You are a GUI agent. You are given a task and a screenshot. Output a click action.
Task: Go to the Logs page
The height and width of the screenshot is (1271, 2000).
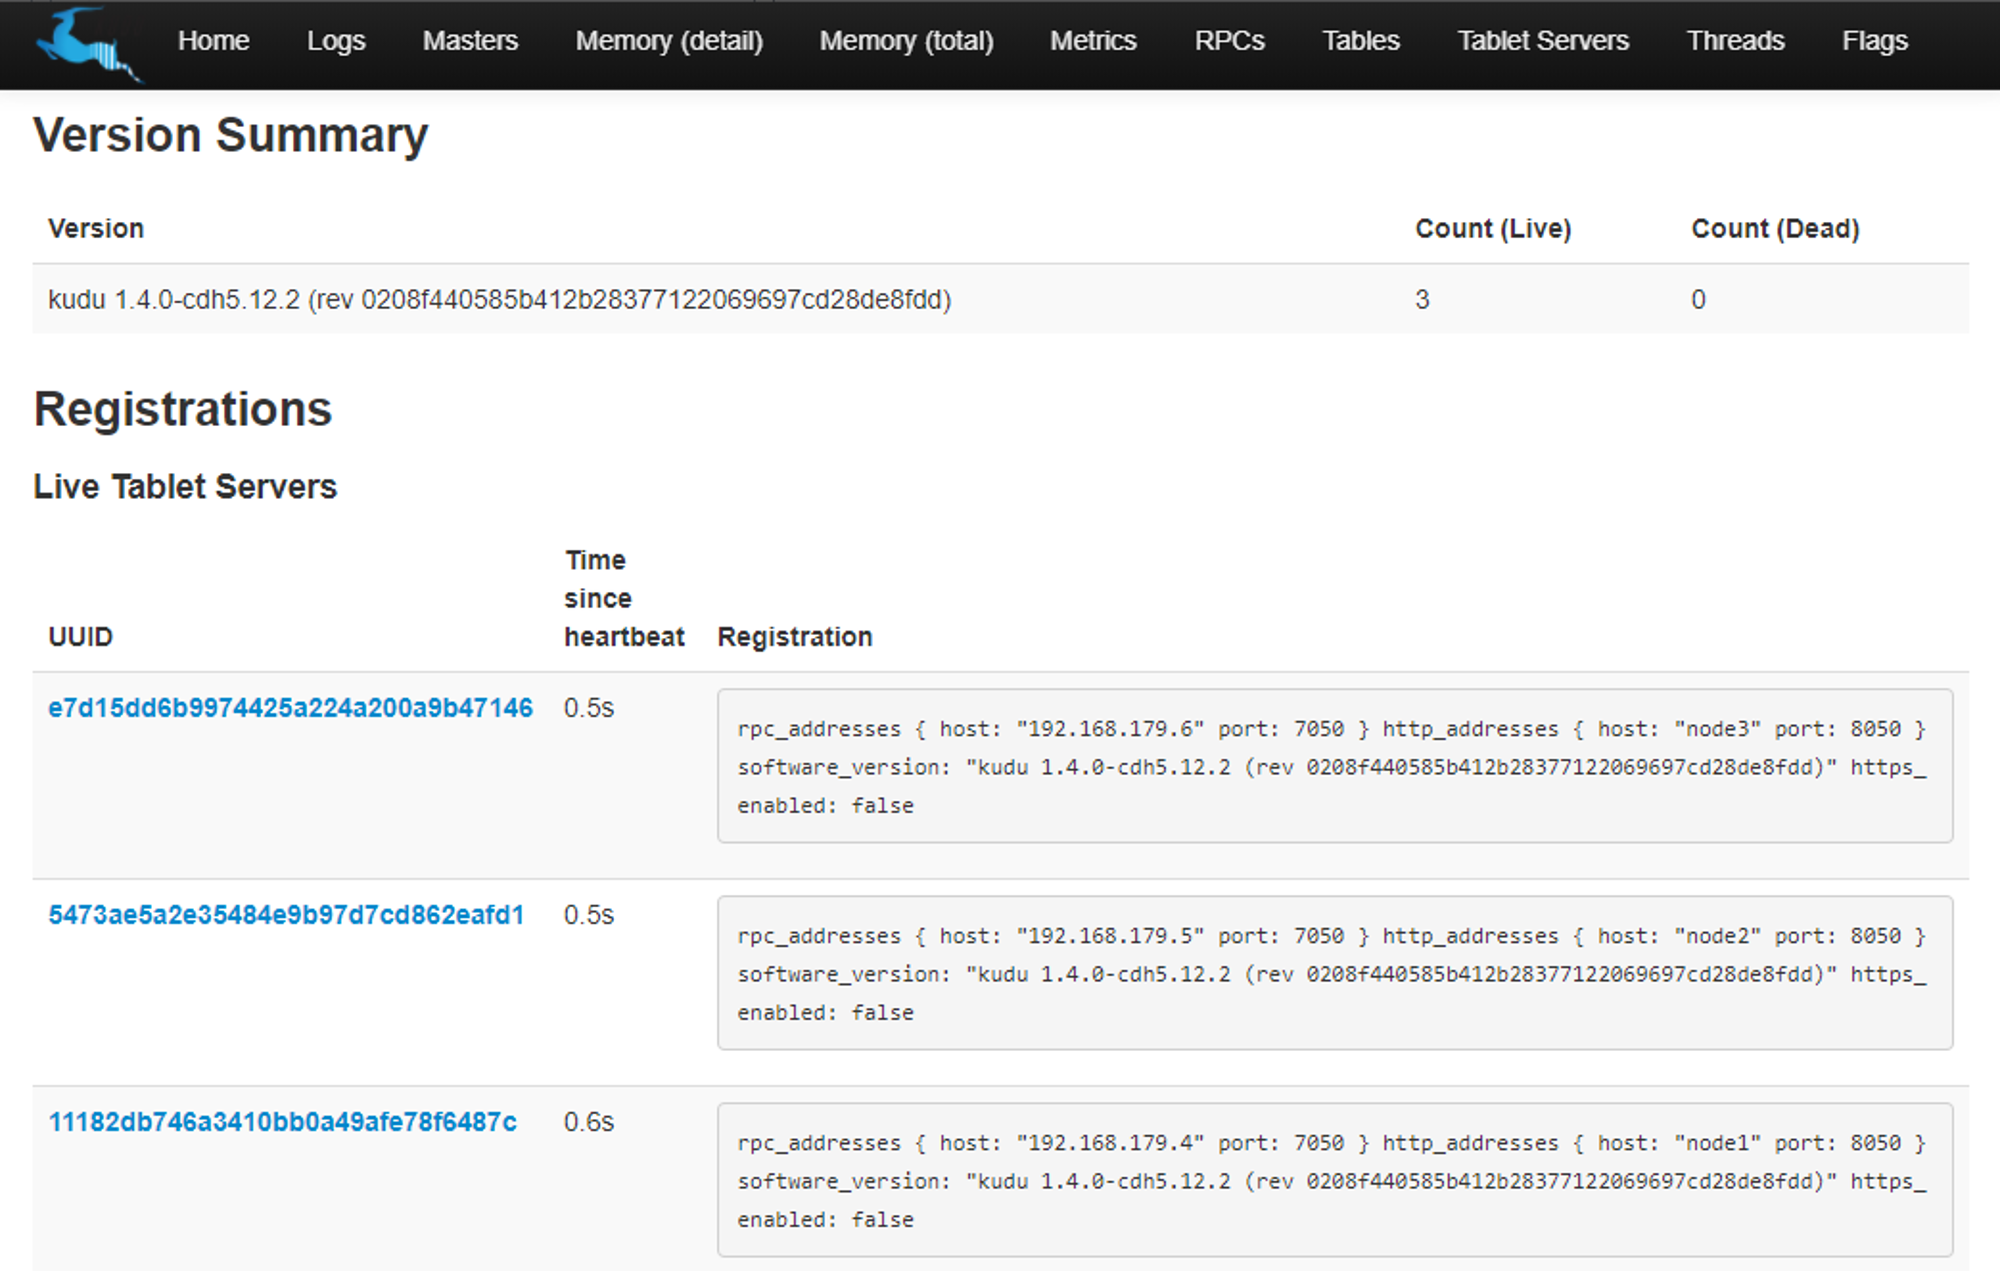click(336, 41)
